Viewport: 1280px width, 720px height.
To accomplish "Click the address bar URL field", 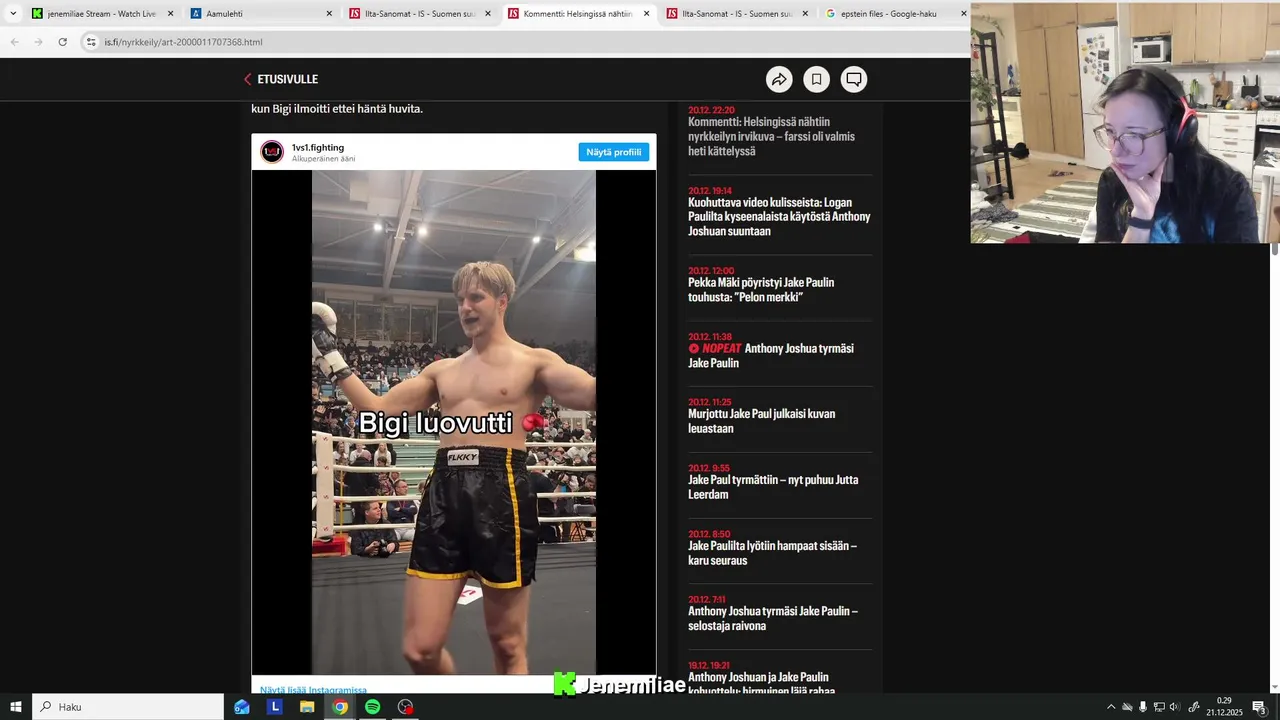I will click(520, 42).
